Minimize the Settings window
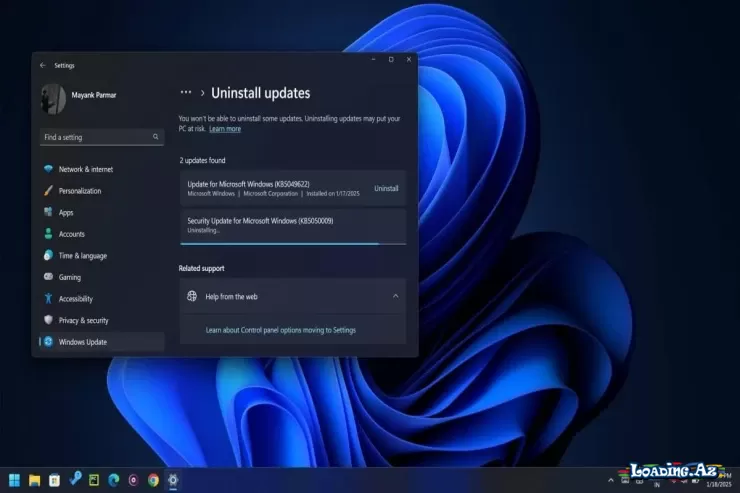 click(373, 59)
